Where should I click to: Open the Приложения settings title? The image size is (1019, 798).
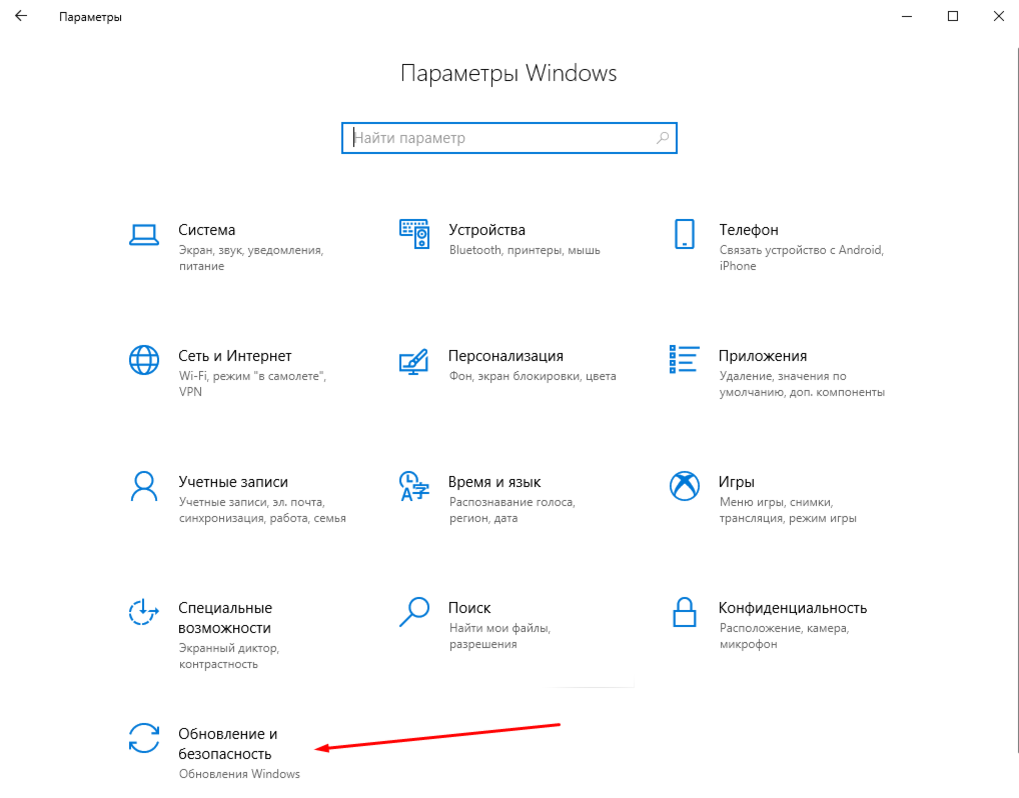(763, 356)
